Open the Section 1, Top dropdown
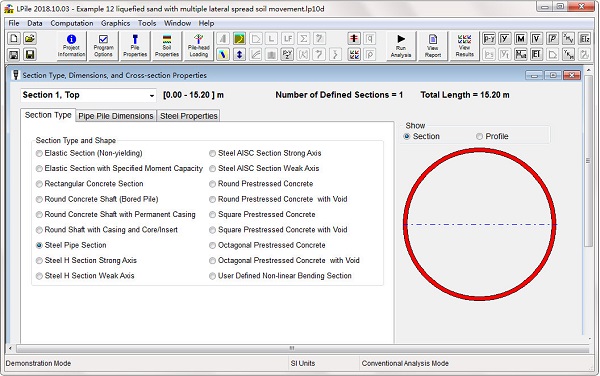Image resolution: width=600 pixels, height=376 pixels. [x=88, y=95]
